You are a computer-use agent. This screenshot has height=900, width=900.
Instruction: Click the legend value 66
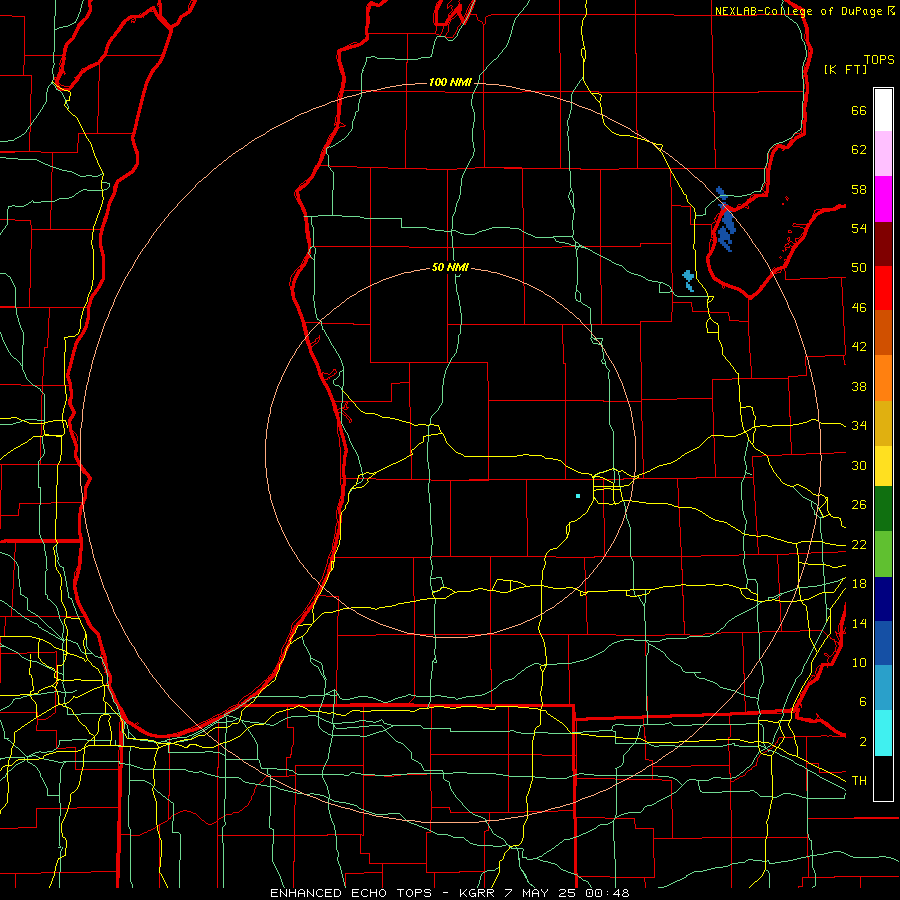(859, 110)
